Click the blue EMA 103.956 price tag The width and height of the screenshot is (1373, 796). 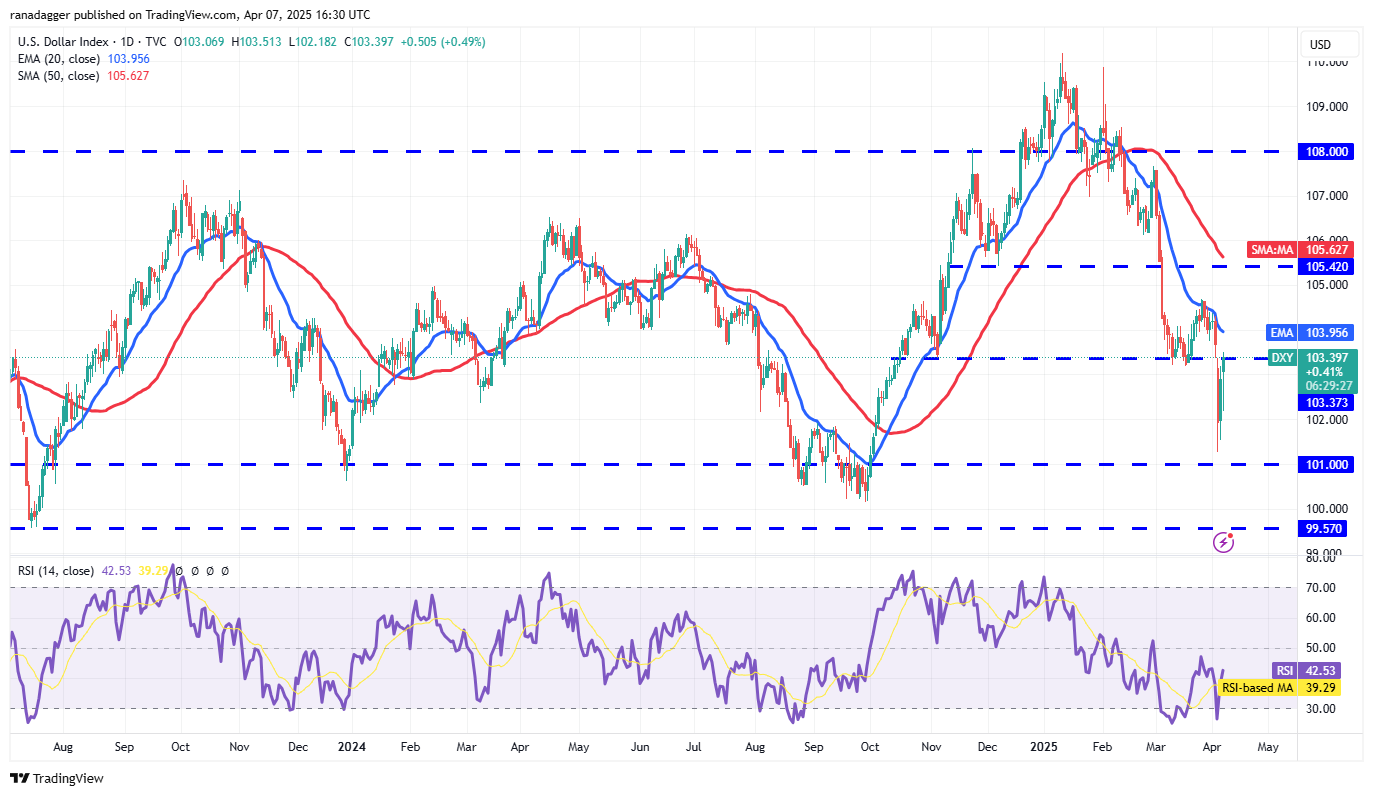(1320, 333)
